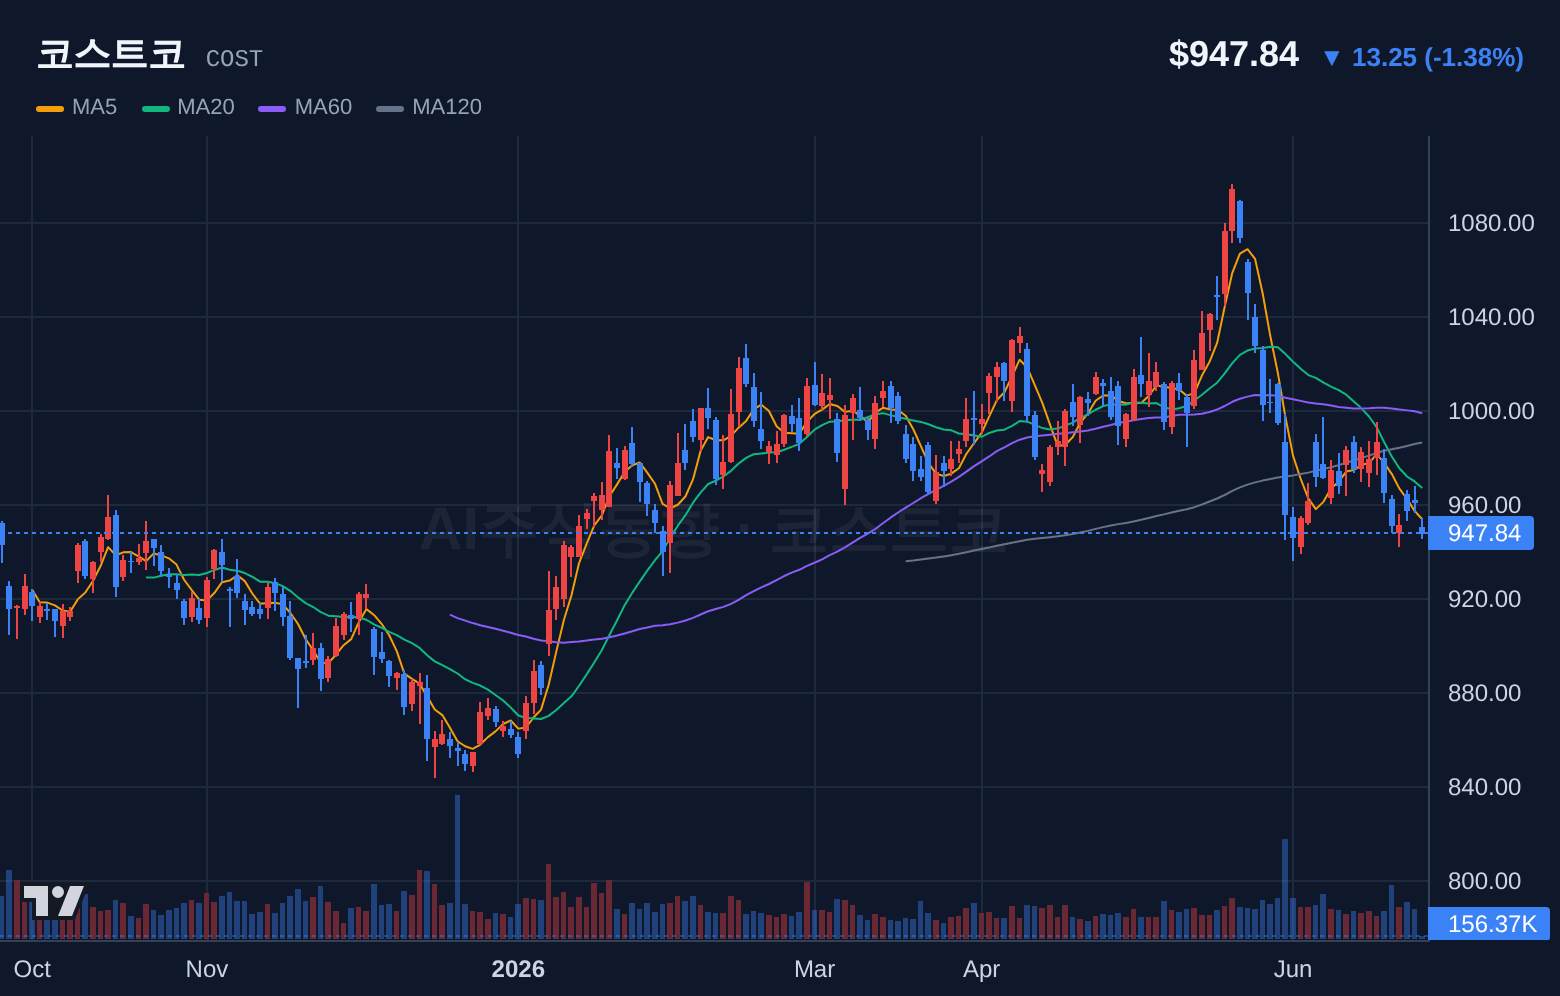
Task: Click the 156.37K volume label
Action: [1489, 924]
